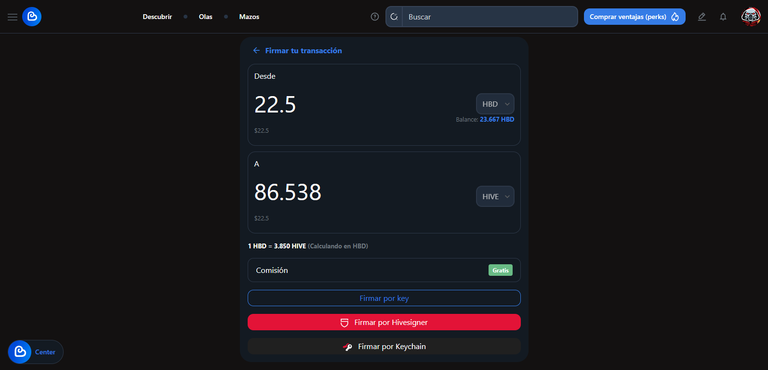Image resolution: width=768 pixels, height=370 pixels.
Task: Click the Firmar tu transacción heading link
Action: pos(303,50)
